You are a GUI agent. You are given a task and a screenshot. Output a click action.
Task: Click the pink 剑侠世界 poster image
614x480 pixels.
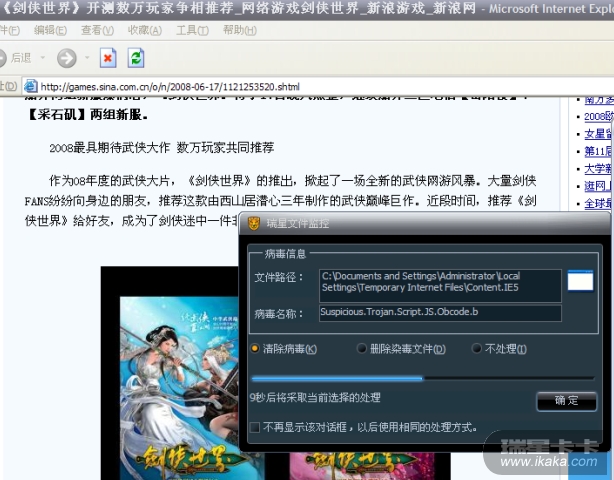362,466
